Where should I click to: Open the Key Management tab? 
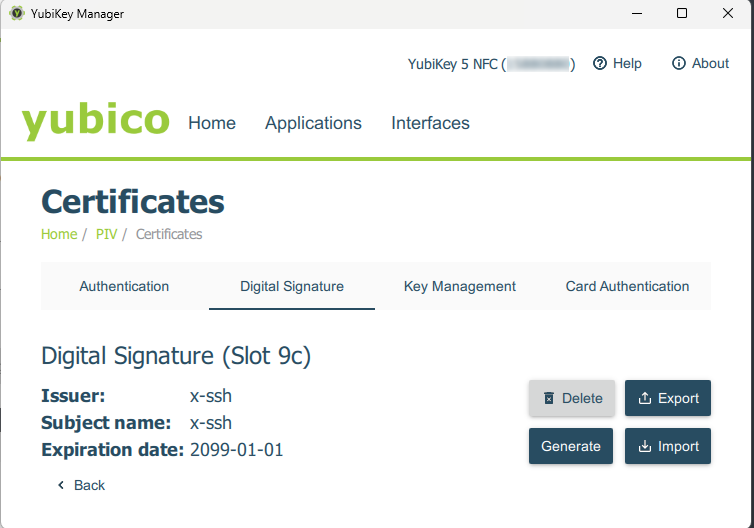(460, 286)
